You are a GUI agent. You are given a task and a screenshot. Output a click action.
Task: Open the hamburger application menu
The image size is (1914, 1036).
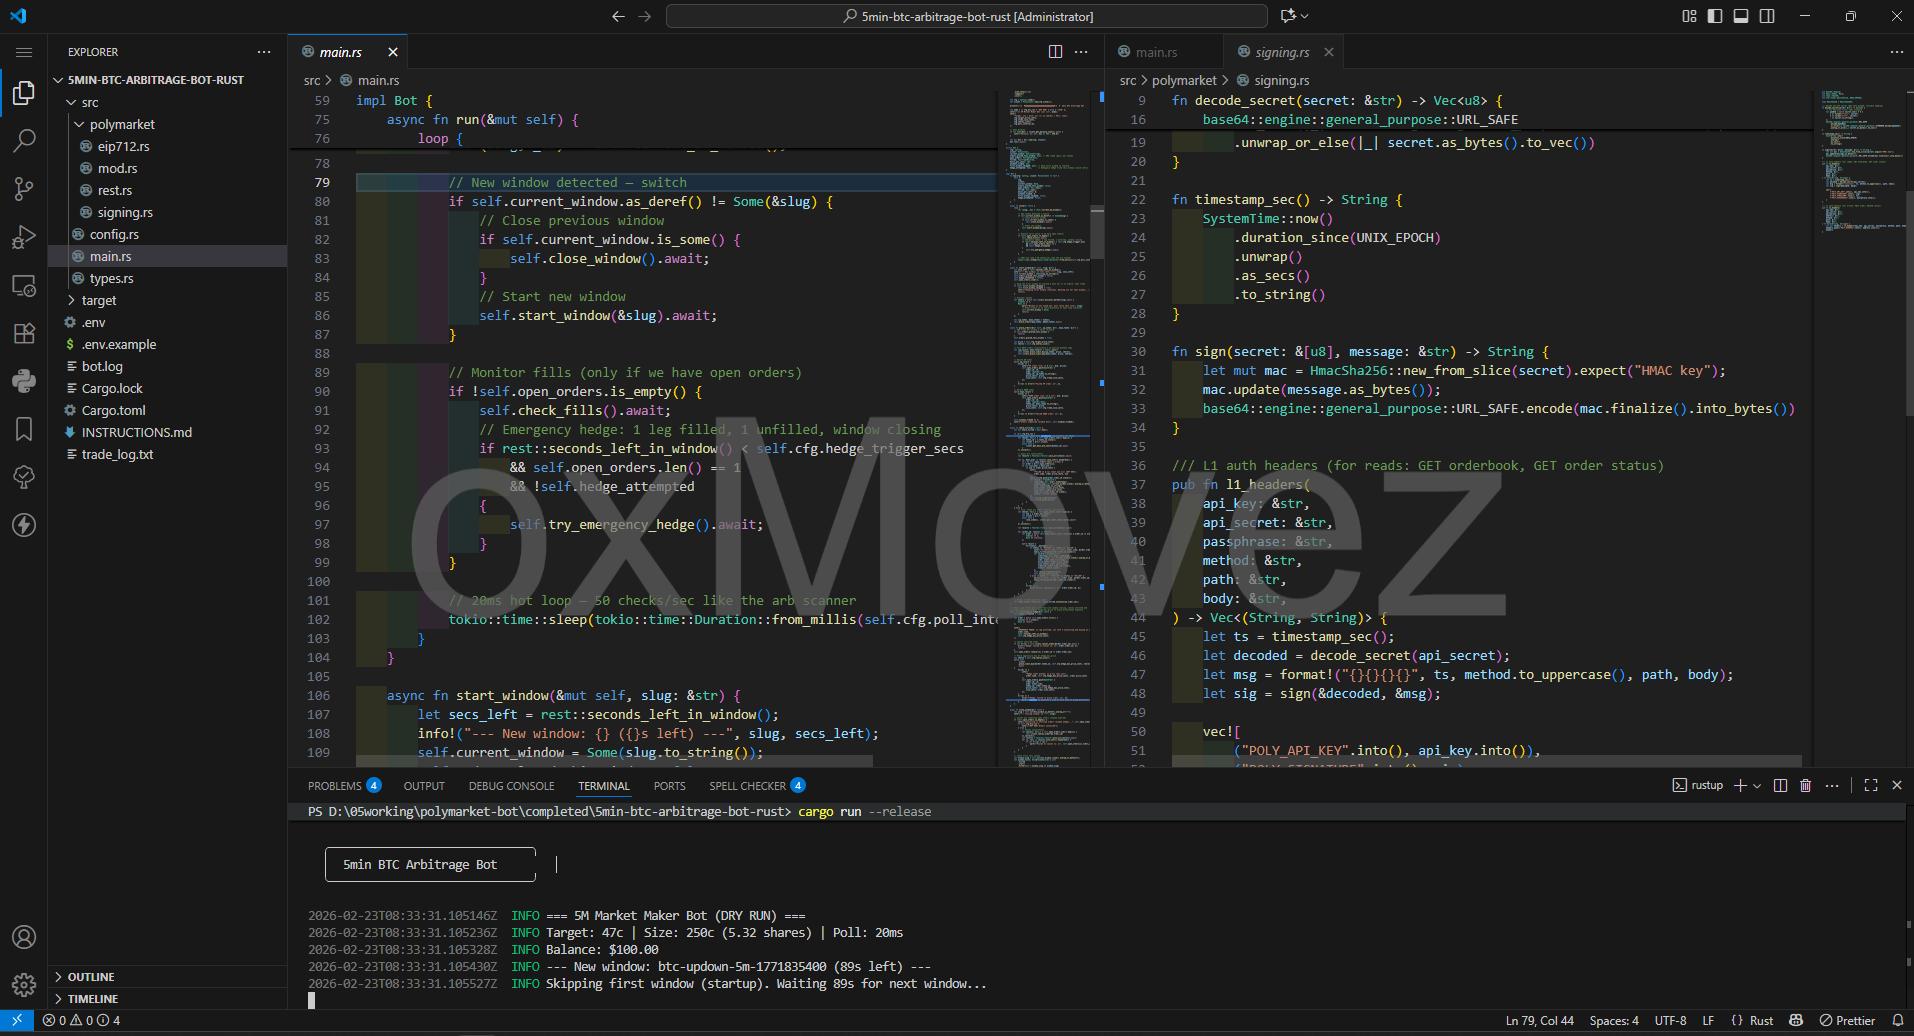pos(24,52)
